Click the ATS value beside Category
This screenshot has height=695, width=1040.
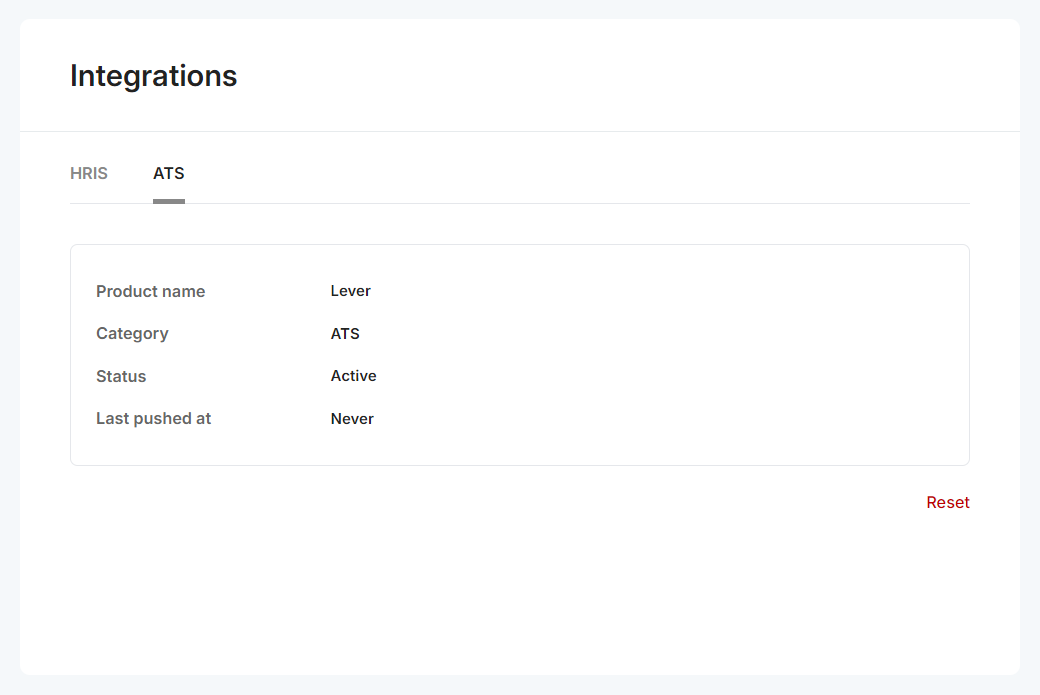pyautogui.click(x=345, y=333)
